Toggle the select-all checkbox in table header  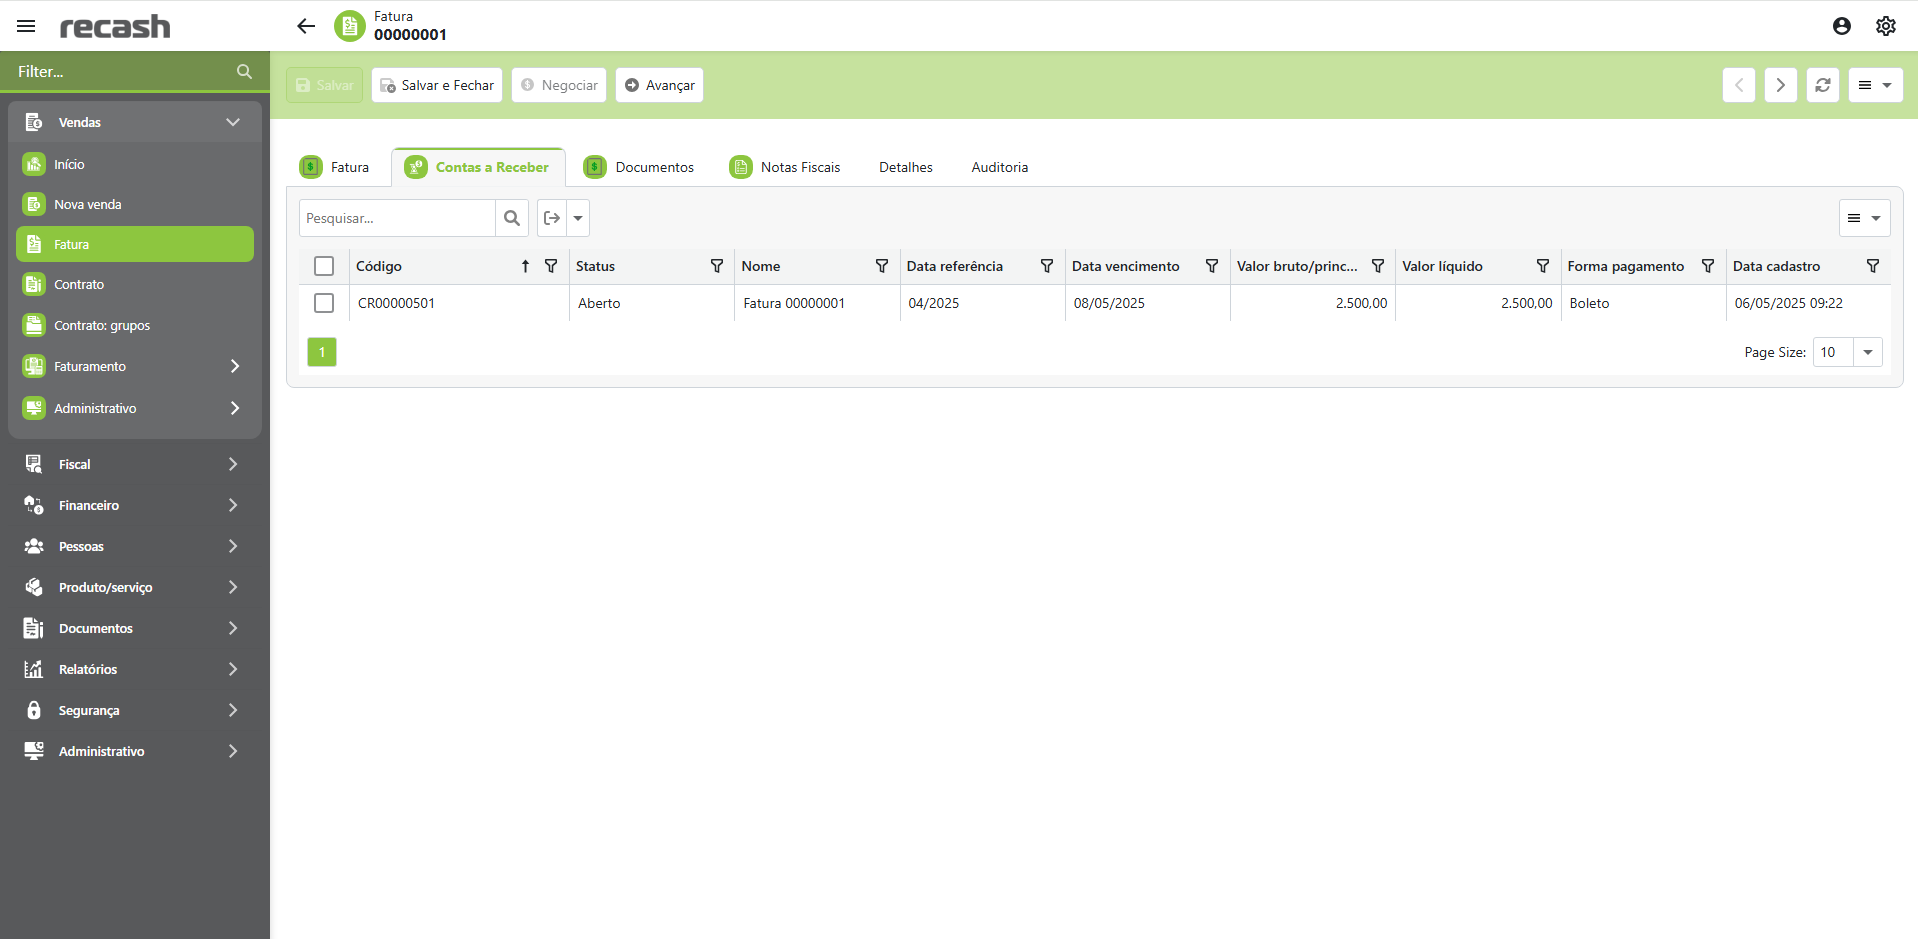click(x=324, y=266)
